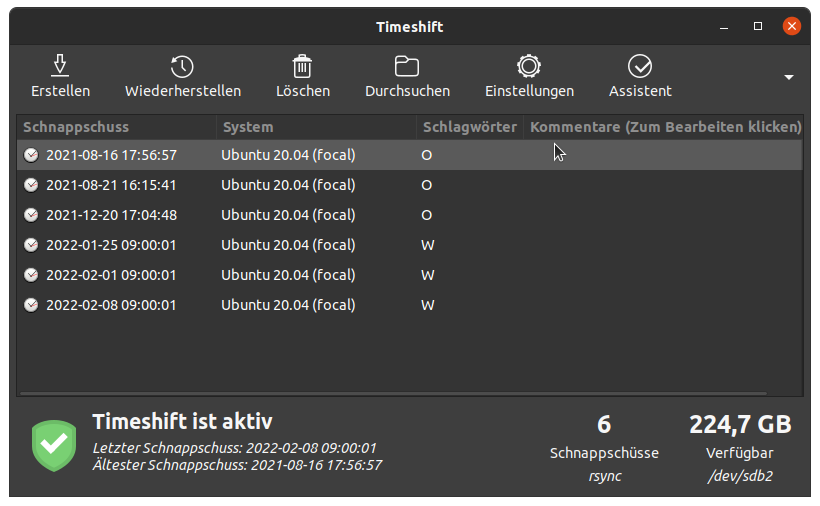820x506 pixels.
Task: Expand the toolbar overflow dropdown arrow
Action: coord(789,77)
